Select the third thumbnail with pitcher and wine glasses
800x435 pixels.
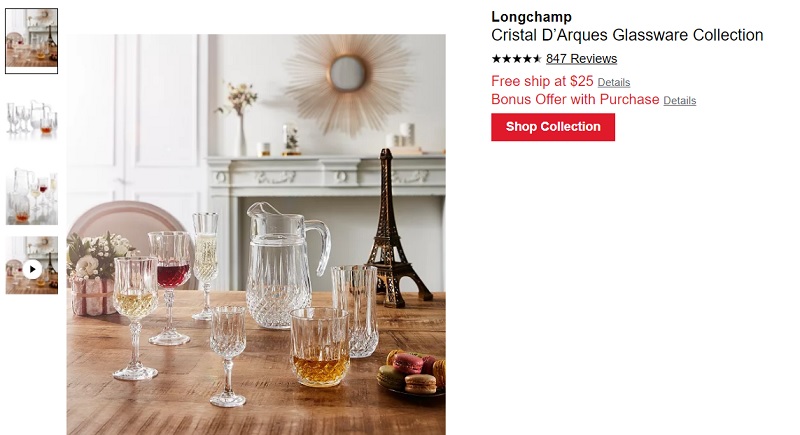(32, 196)
